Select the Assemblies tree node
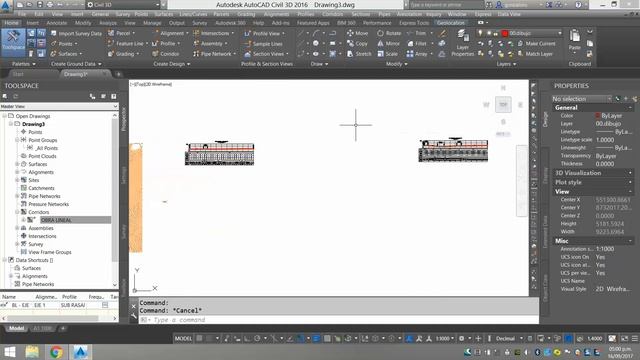The width and height of the screenshot is (640, 360). (41, 228)
